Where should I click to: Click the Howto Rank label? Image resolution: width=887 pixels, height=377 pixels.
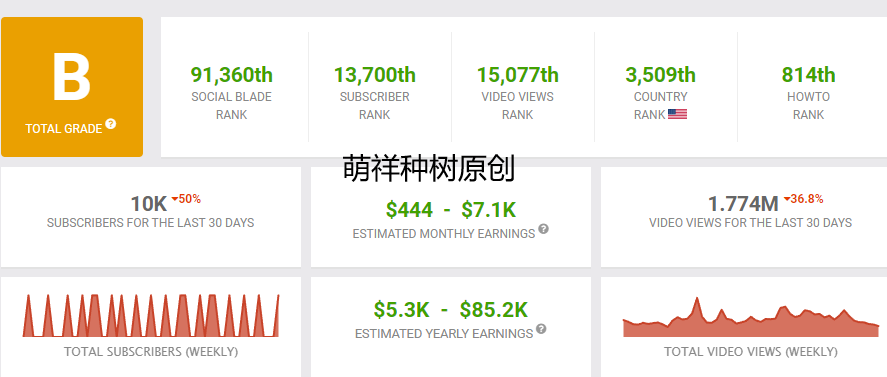pos(808,106)
